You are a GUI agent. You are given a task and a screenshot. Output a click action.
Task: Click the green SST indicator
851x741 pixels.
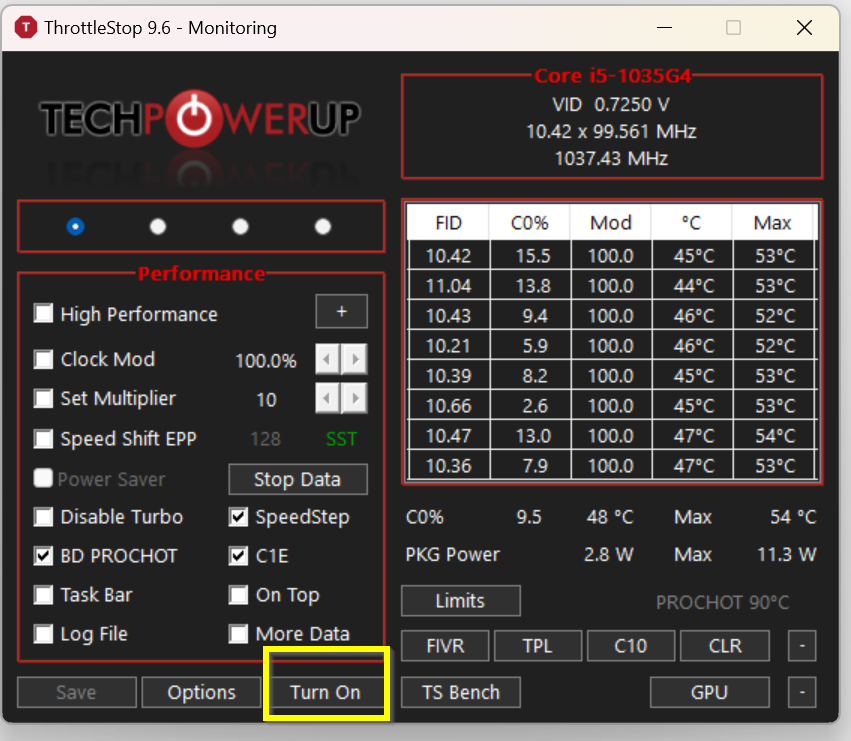(x=341, y=439)
